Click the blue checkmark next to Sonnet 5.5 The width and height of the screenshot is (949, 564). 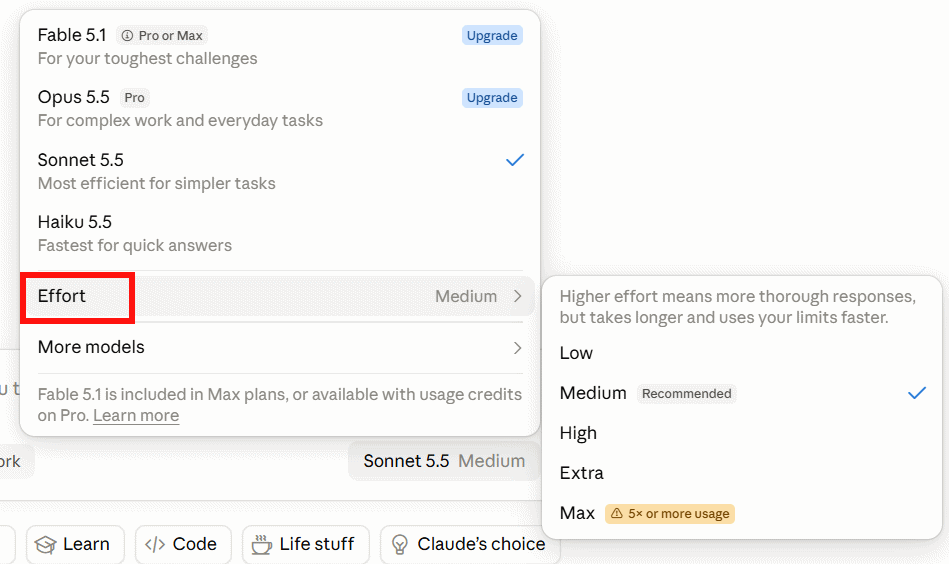(x=514, y=160)
